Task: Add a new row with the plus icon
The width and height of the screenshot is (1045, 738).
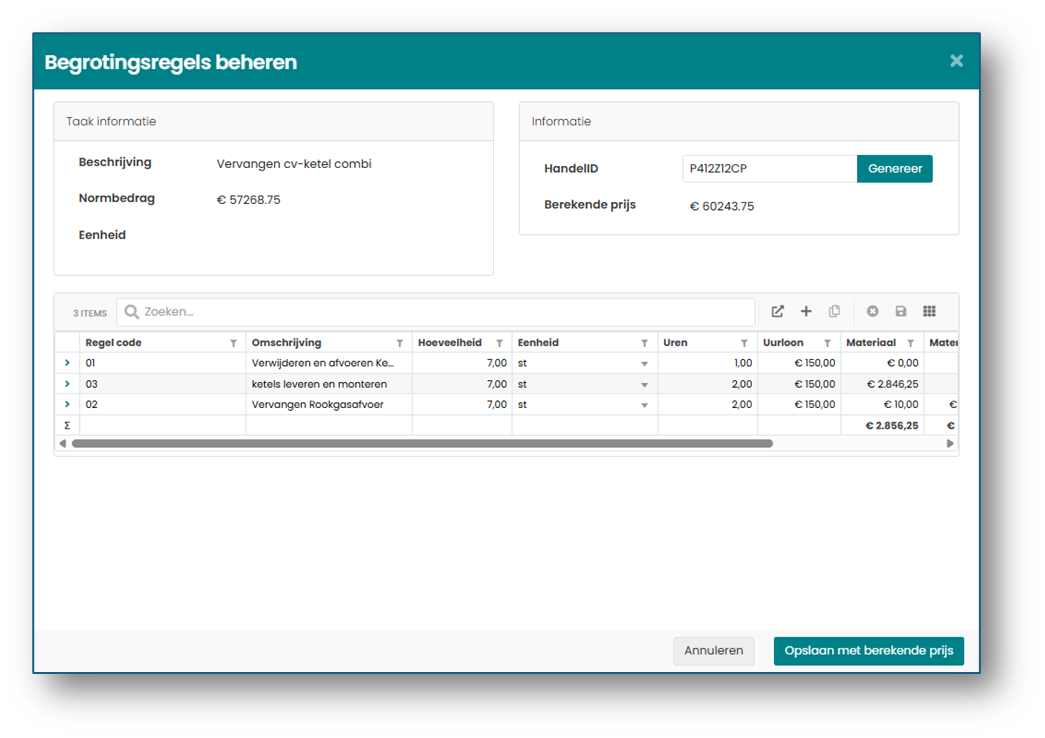Action: click(x=806, y=311)
